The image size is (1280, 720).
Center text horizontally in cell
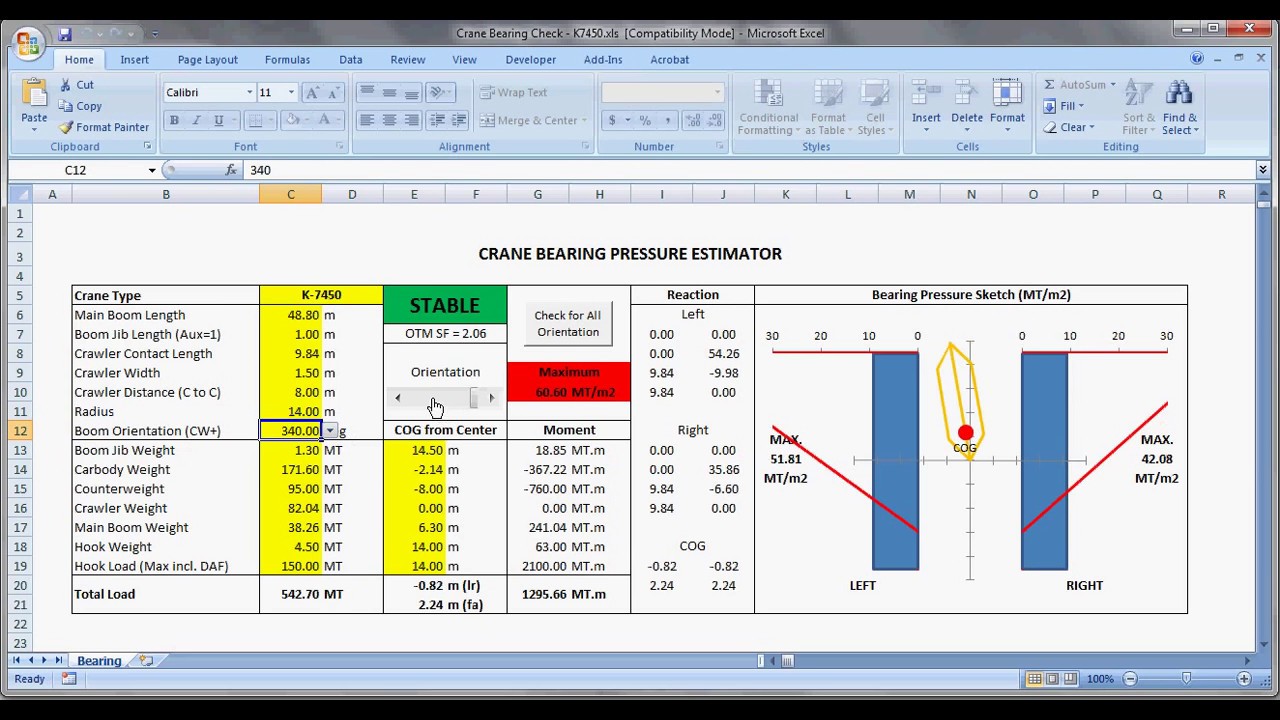pos(389,120)
